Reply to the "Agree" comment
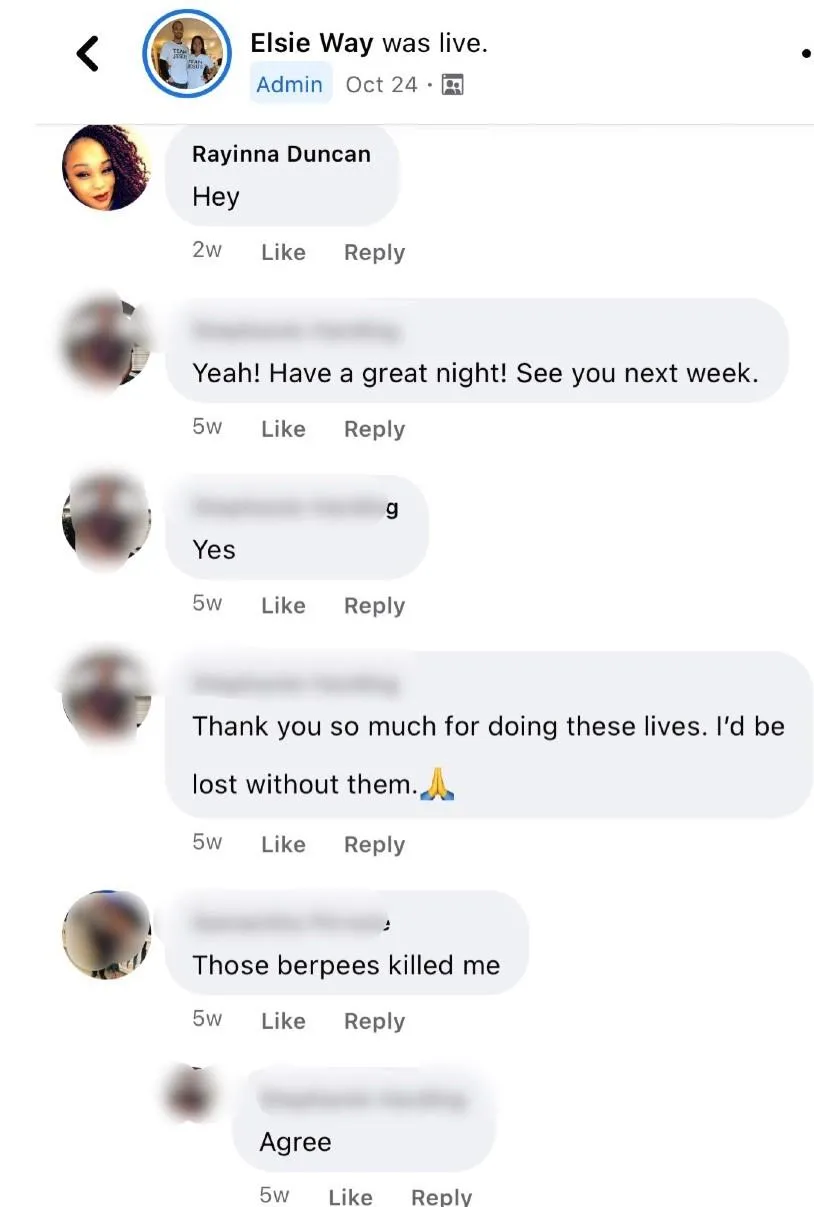 pyautogui.click(x=441, y=1196)
